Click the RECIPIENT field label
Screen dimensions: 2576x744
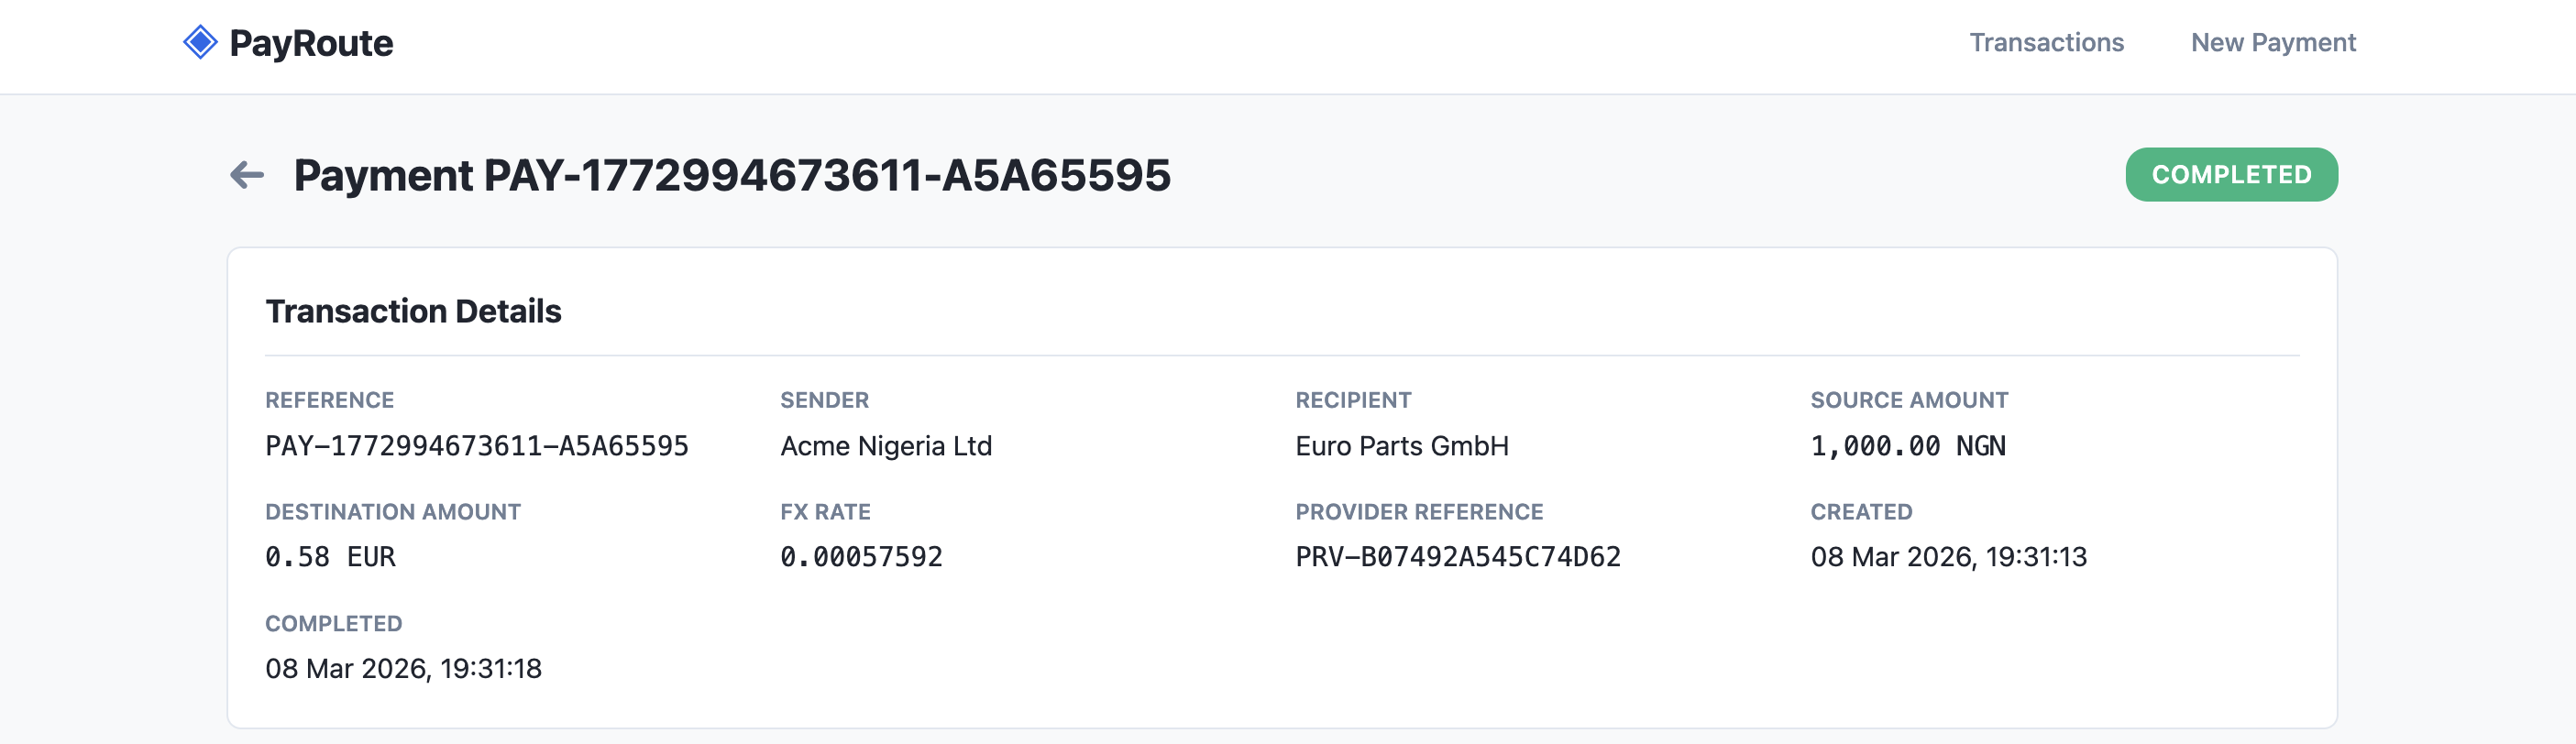click(x=1354, y=400)
